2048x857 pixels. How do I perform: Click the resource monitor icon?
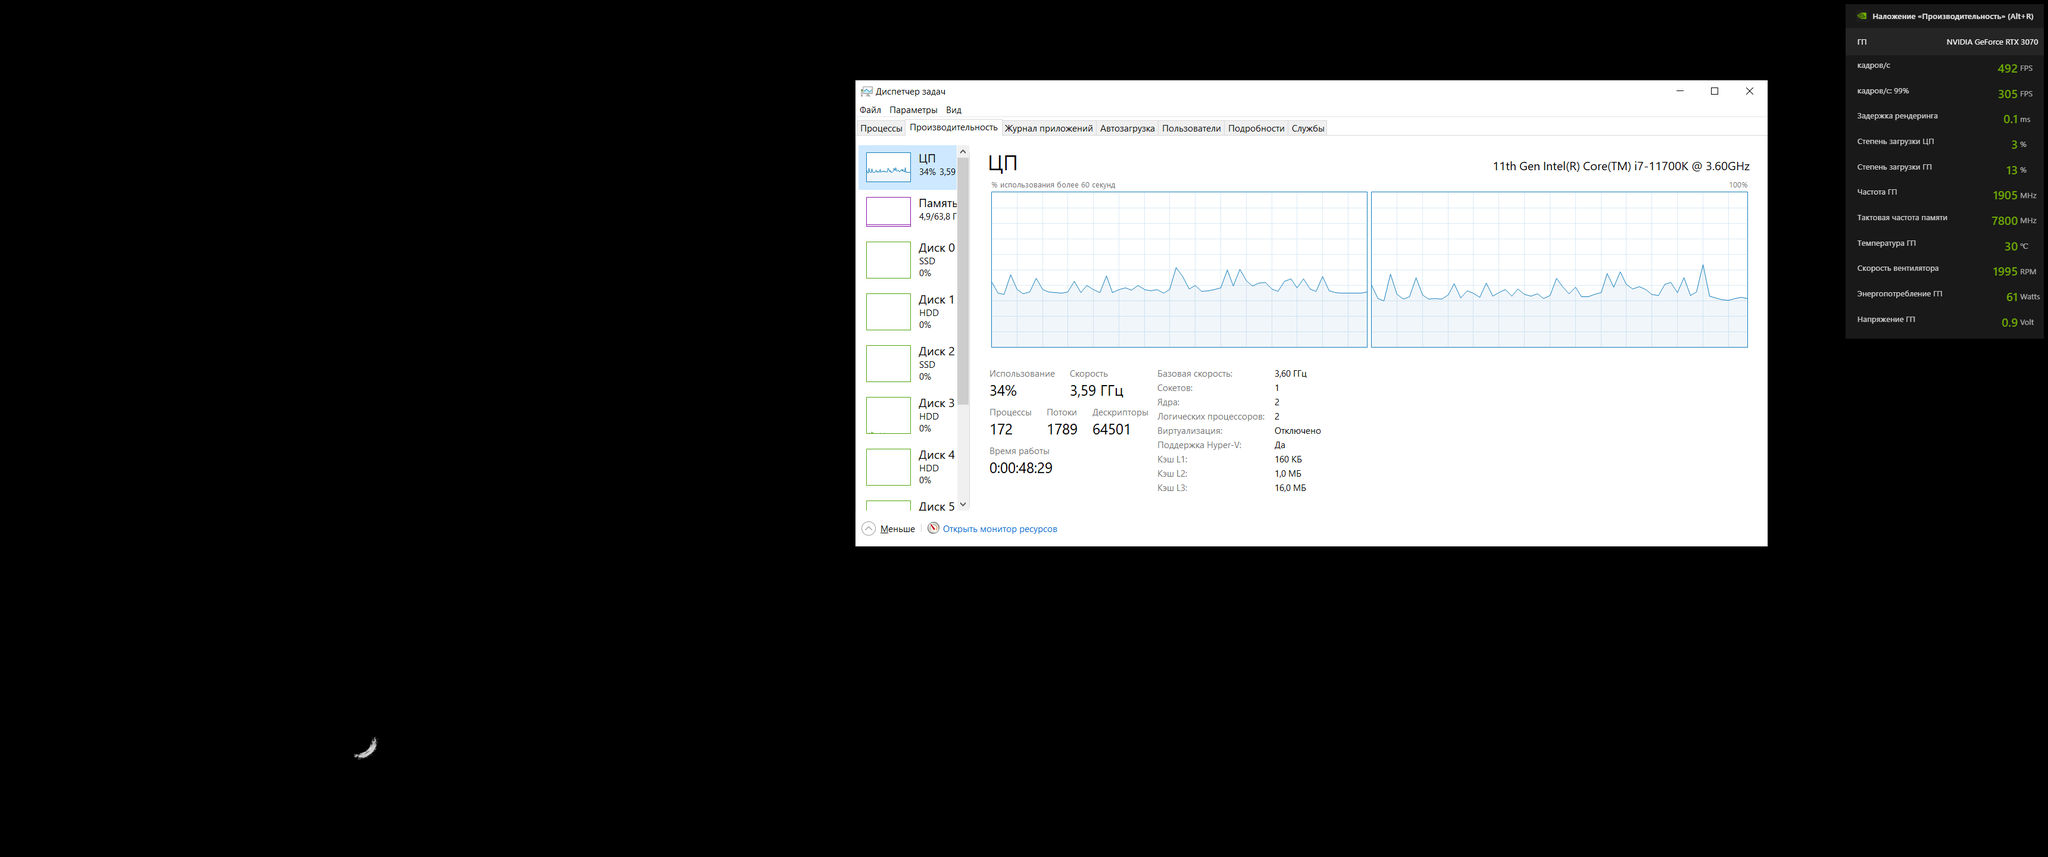click(933, 528)
